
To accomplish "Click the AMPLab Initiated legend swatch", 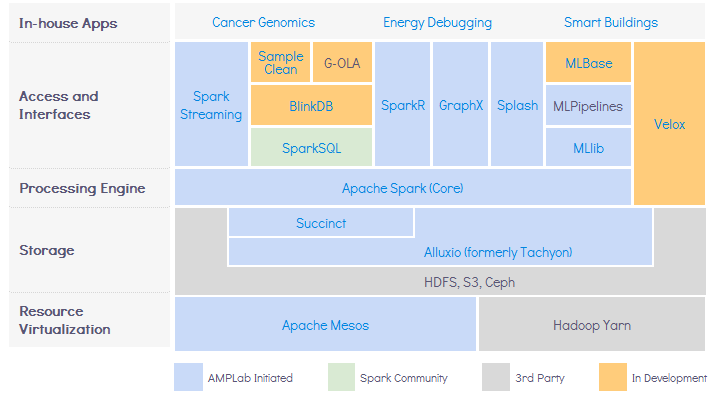I will 188,377.
